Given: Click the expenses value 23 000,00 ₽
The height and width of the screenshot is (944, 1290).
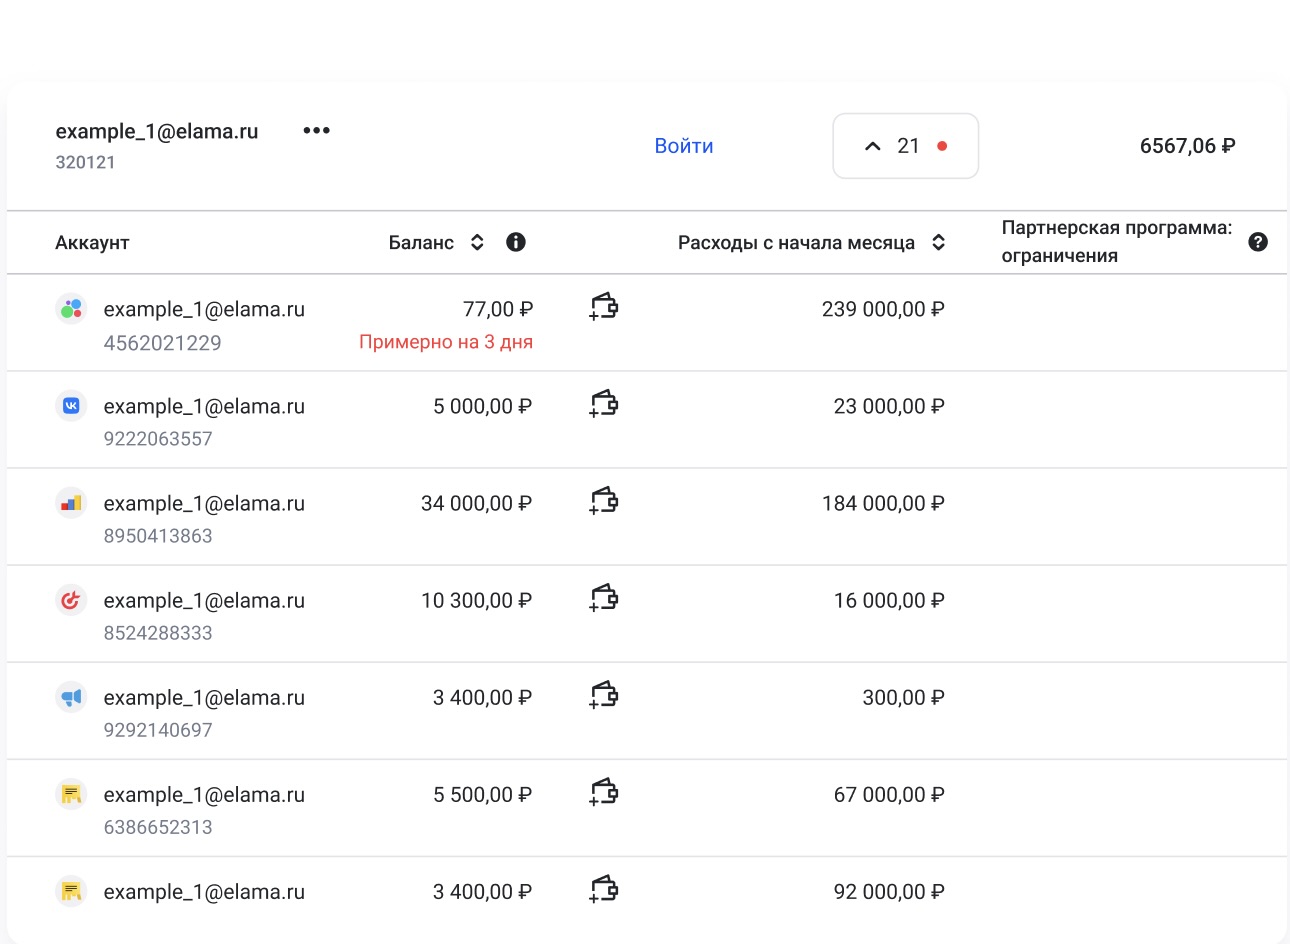Looking at the screenshot, I should coord(889,407).
